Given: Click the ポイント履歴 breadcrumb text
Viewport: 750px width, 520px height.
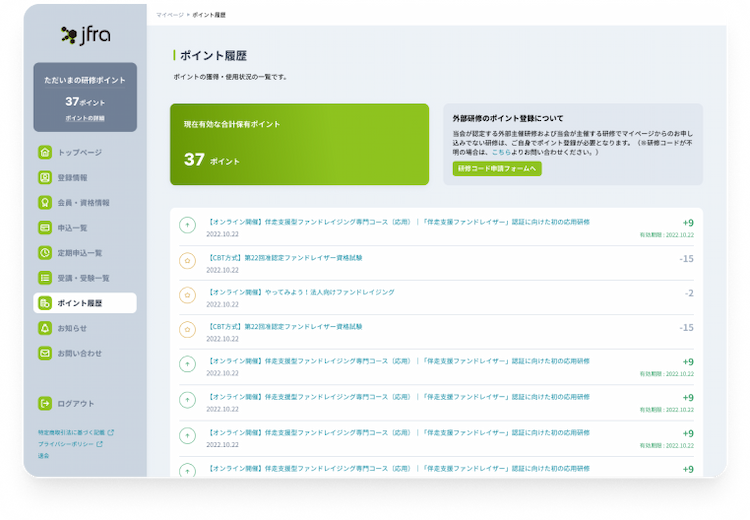Looking at the screenshot, I should tap(209, 15).
